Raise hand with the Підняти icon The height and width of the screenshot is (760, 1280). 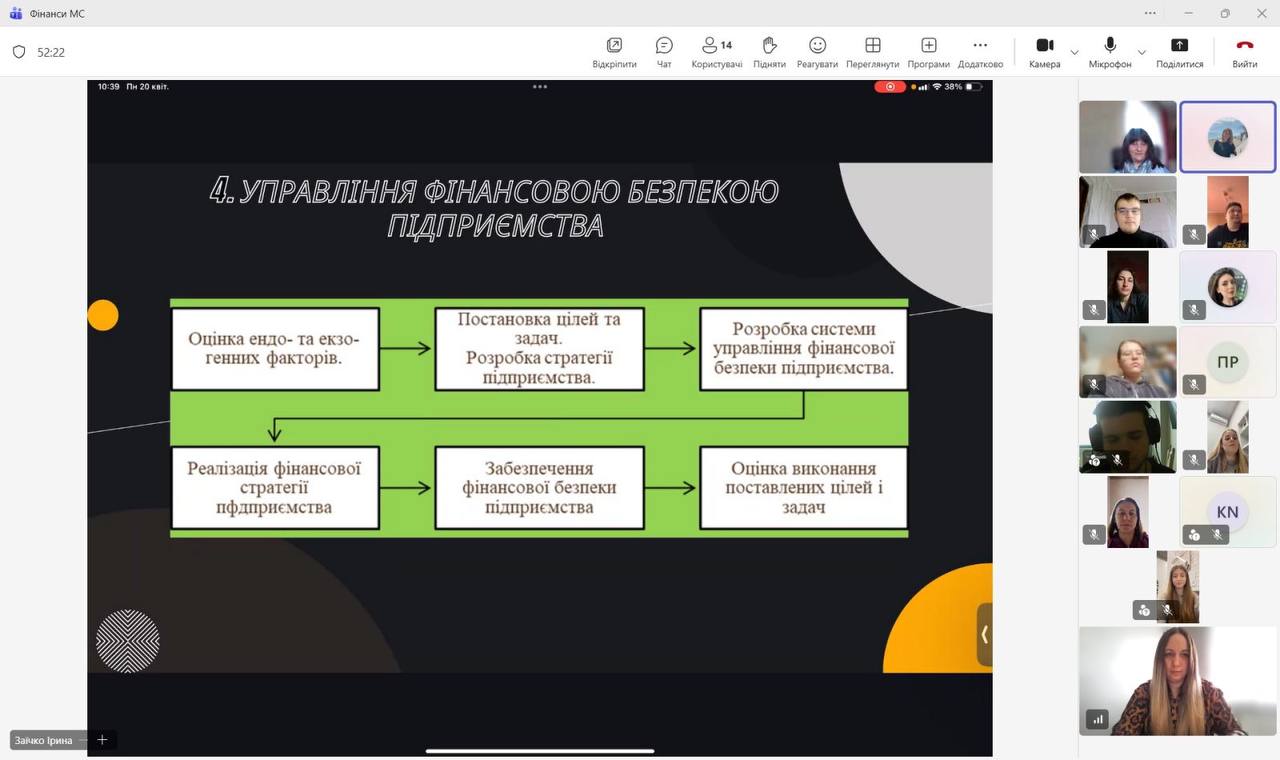[769, 51]
